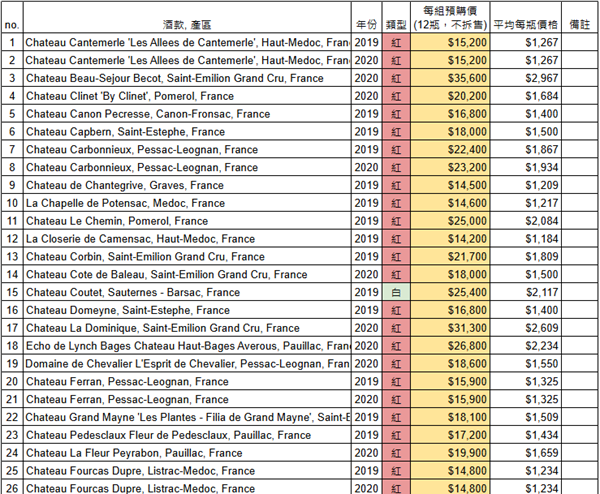Click 'La Closerie de Camensac' cell
This screenshot has height=494, width=600.
[x=187, y=239]
